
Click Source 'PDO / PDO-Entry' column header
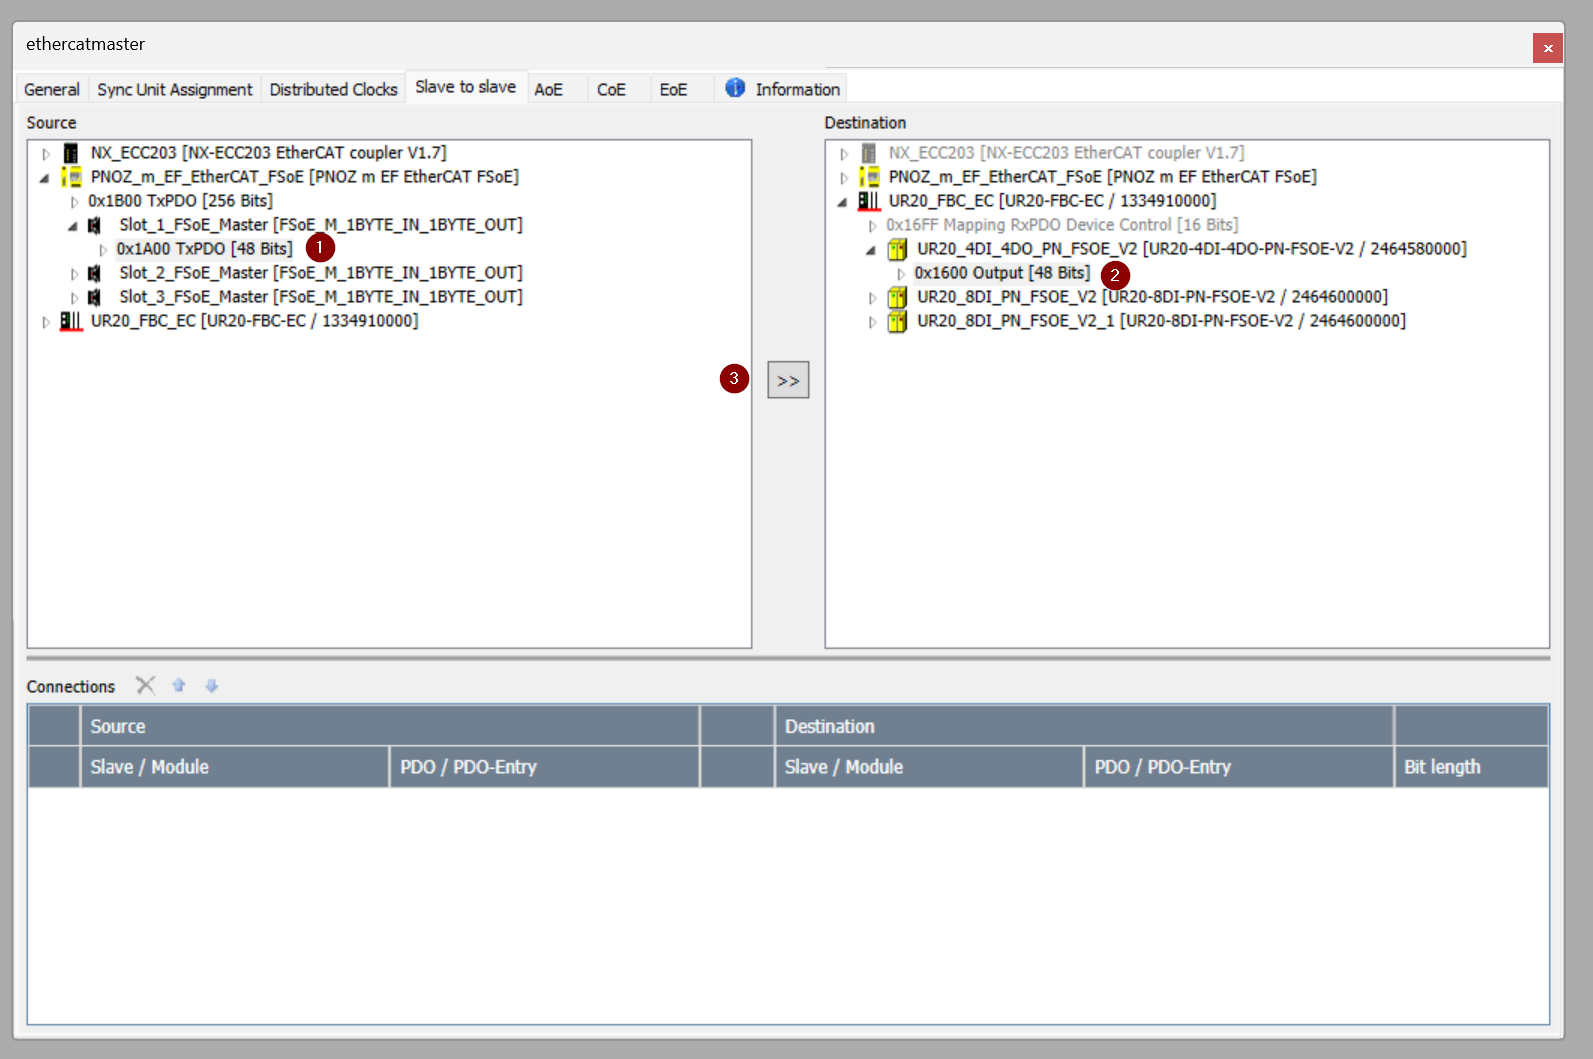pos(544,767)
